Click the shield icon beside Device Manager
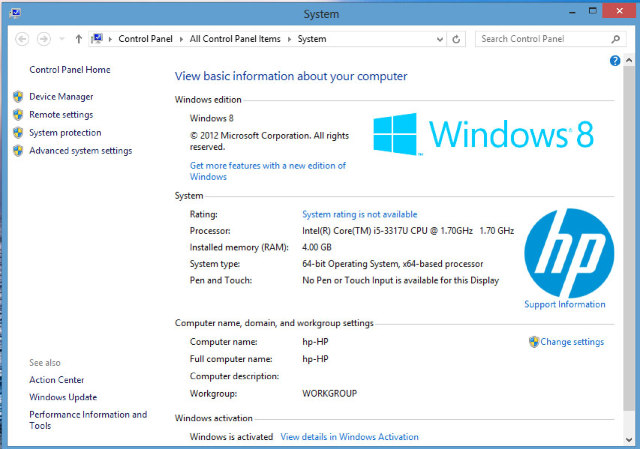Screen dimensions: 640x449 pyautogui.click(x=18, y=97)
